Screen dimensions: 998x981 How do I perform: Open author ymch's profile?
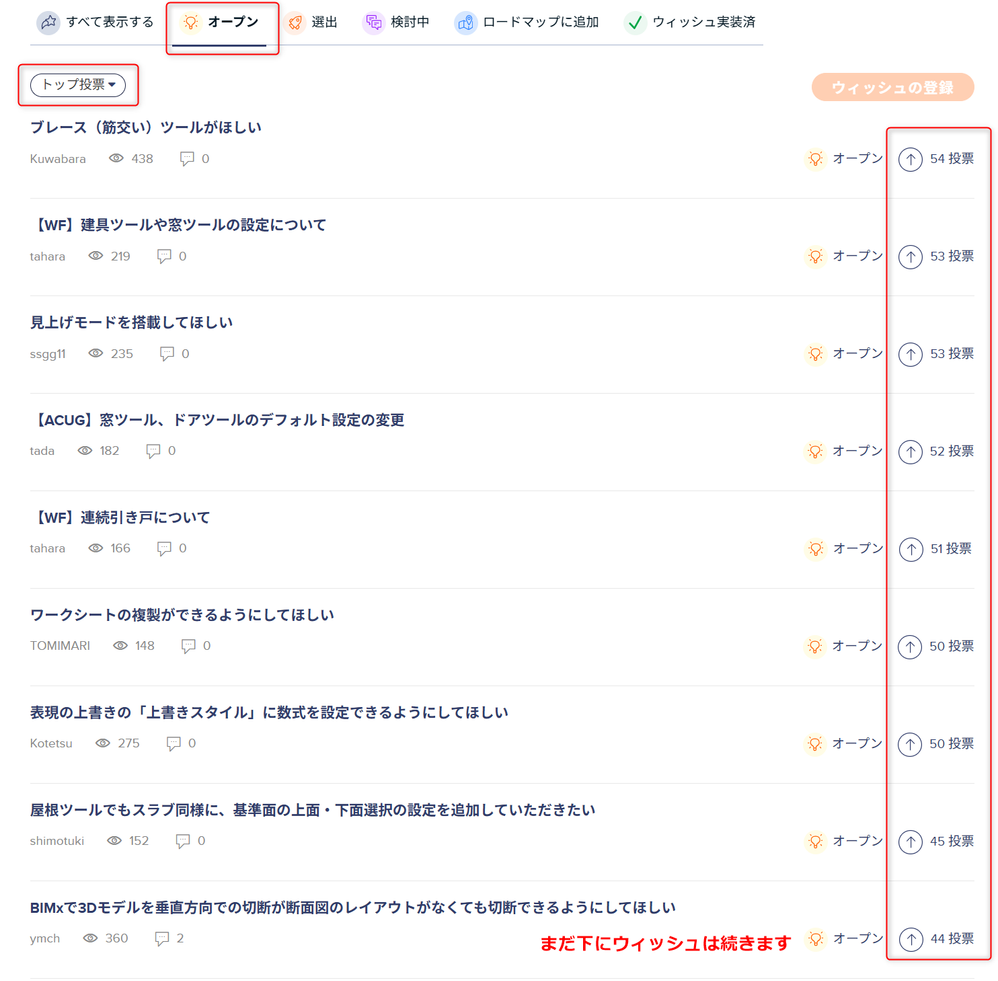(x=45, y=938)
